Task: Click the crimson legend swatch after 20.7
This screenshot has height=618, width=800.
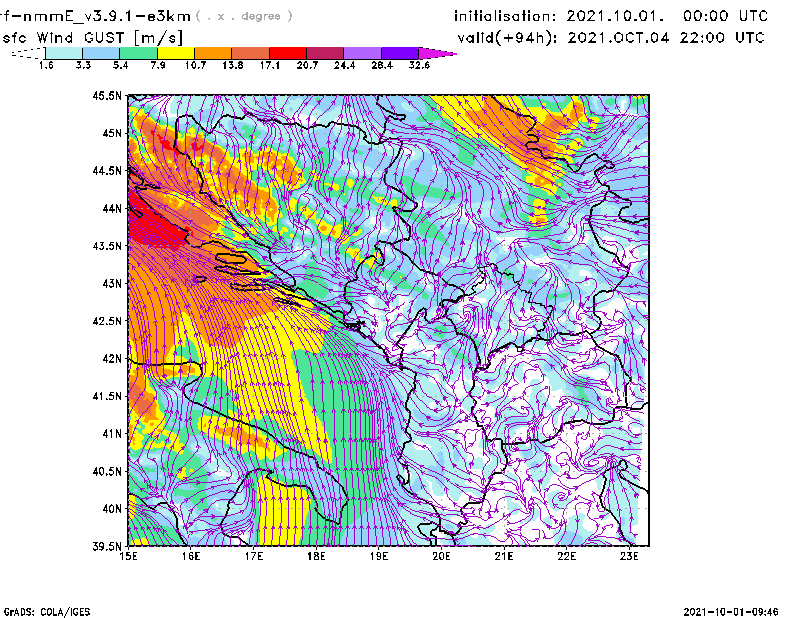Action: pyautogui.click(x=325, y=53)
